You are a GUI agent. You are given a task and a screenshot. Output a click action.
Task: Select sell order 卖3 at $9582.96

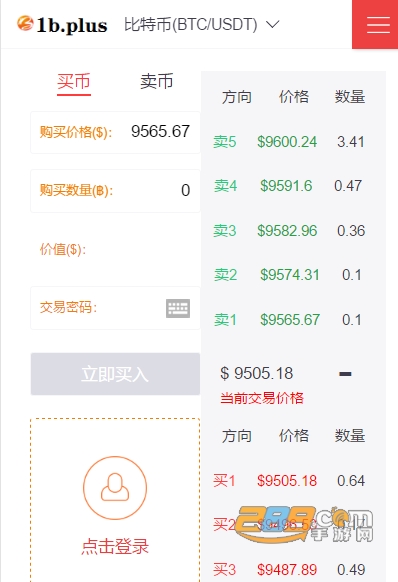(289, 230)
